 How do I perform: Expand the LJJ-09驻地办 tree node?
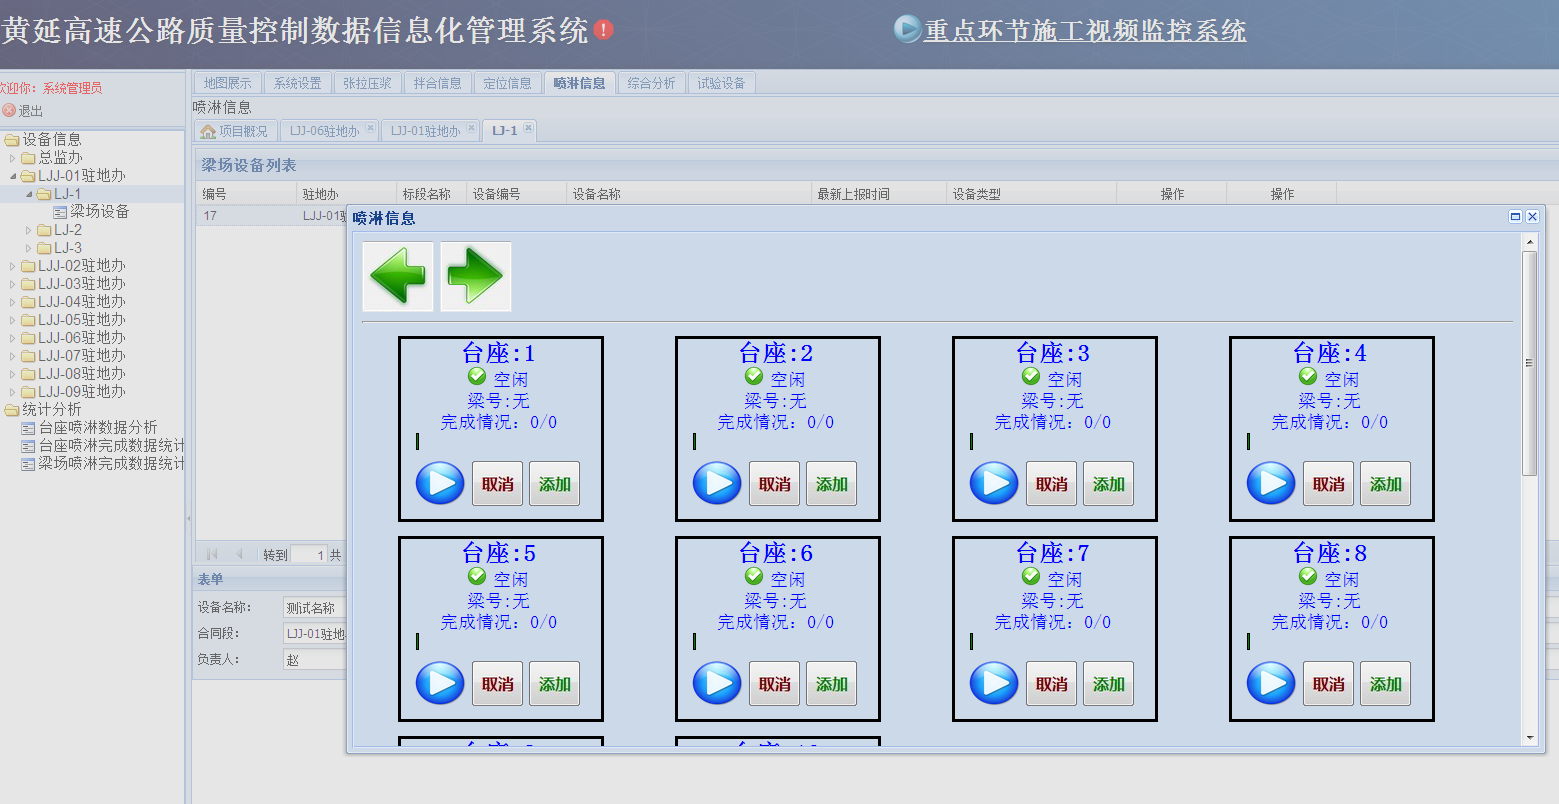13,392
